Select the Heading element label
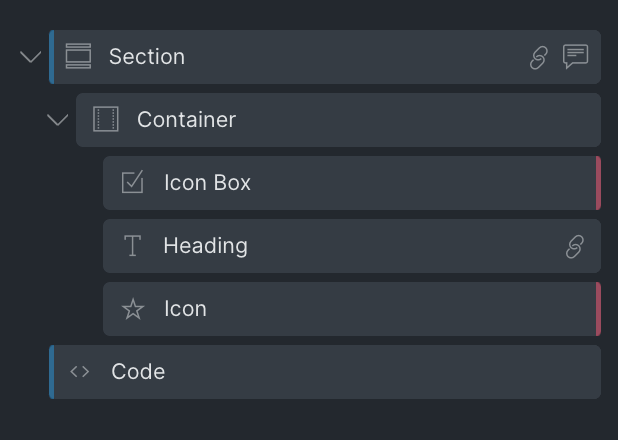 205,246
